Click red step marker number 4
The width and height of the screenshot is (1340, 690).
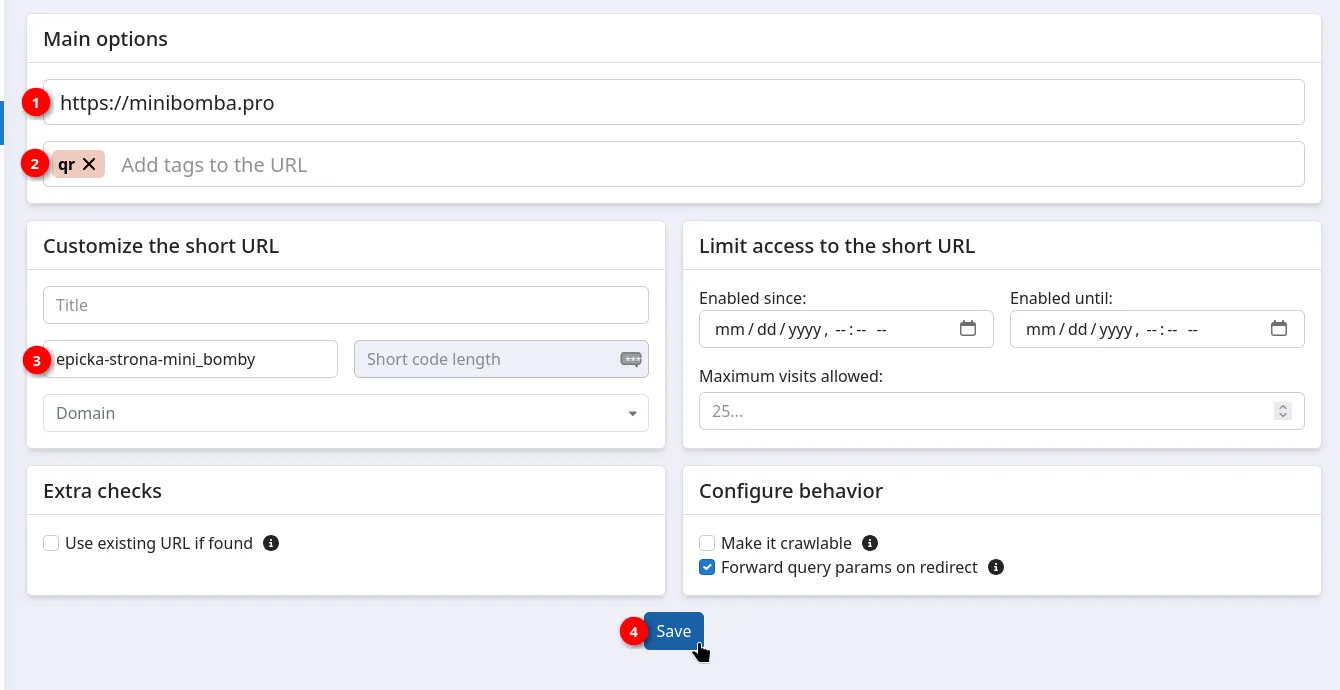(x=632, y=632)
